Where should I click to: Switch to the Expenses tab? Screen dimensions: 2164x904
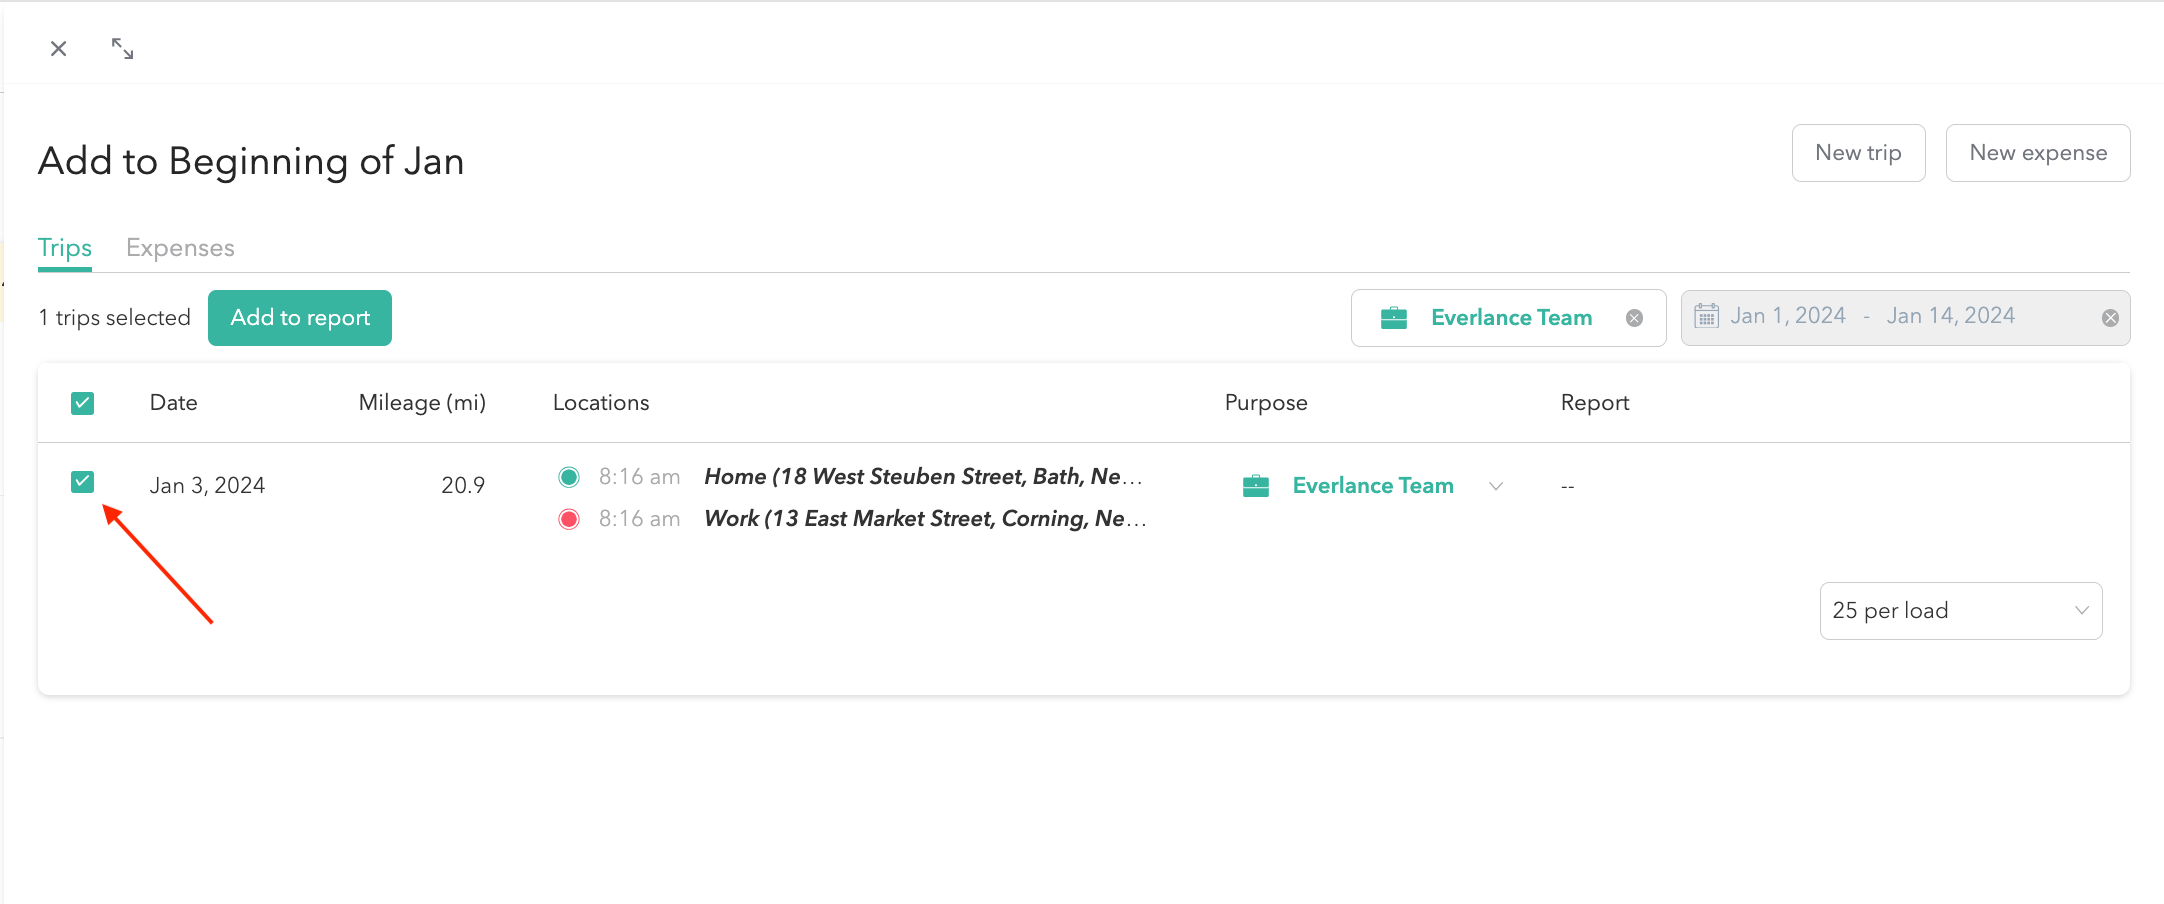[x=180, y=248]
